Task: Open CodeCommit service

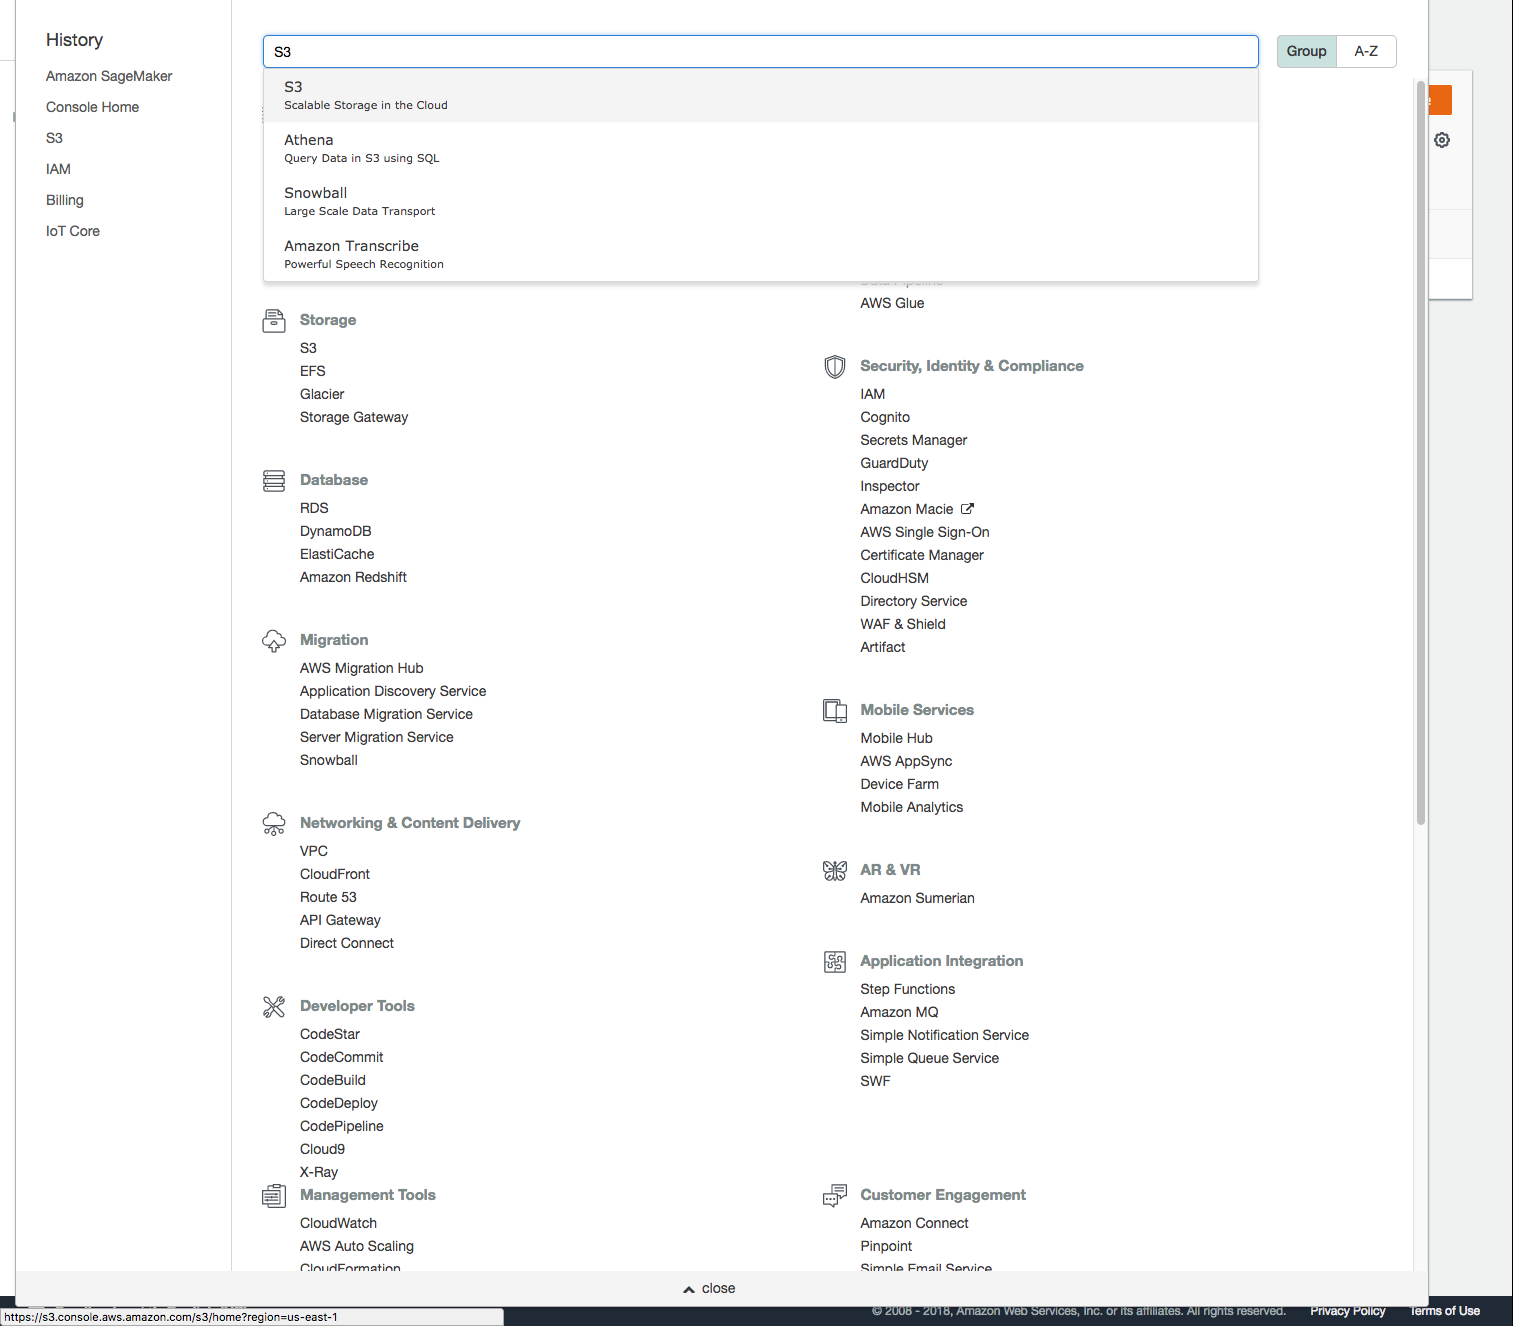Action: tap(342, 1057)
